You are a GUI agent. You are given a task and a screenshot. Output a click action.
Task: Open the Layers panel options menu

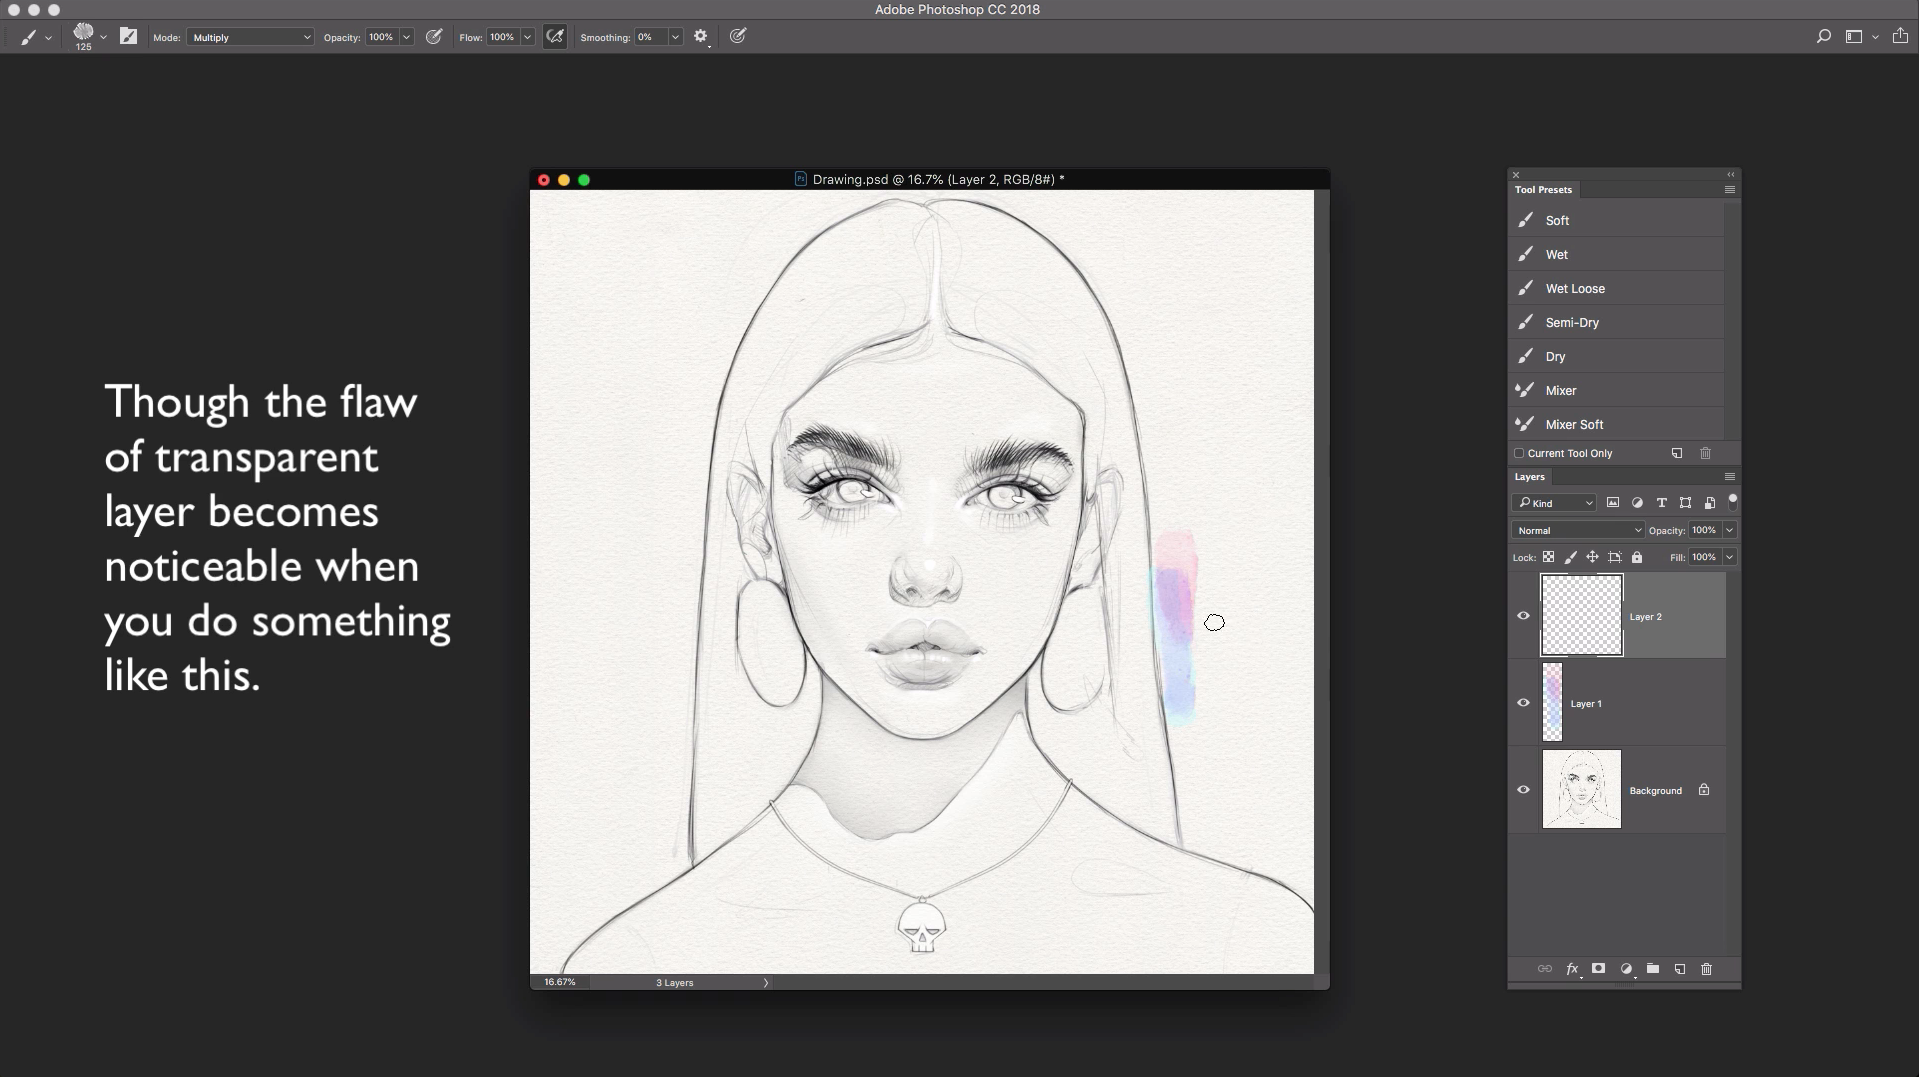1729,477
